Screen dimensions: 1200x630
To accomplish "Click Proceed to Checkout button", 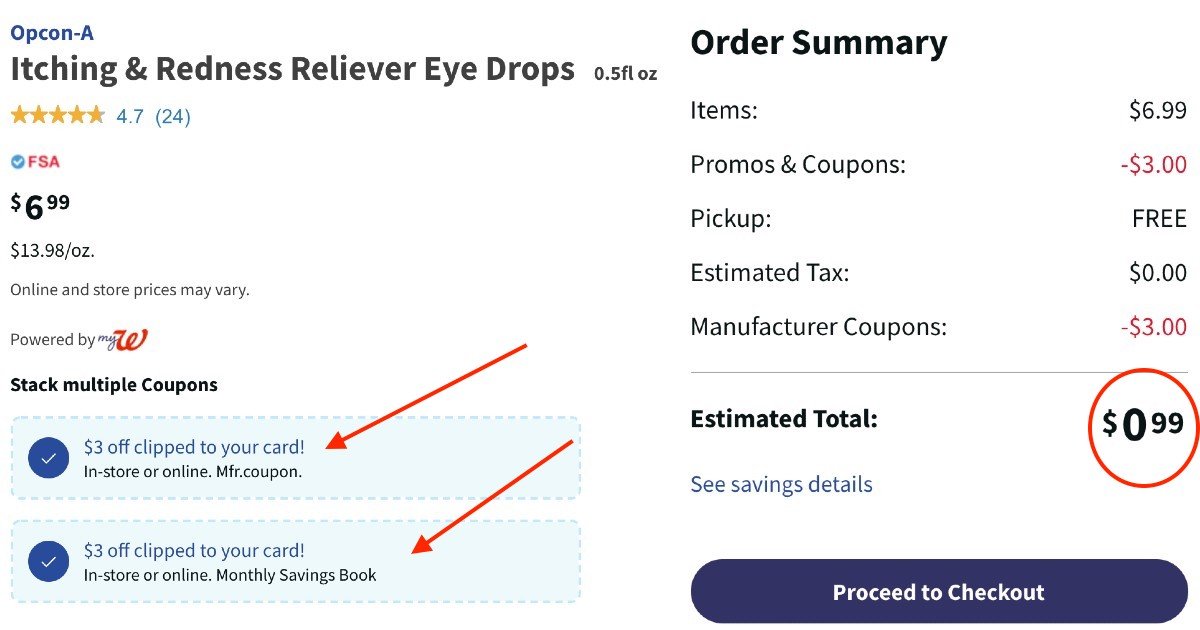I will pyautogui.click(x=938, y=592).
